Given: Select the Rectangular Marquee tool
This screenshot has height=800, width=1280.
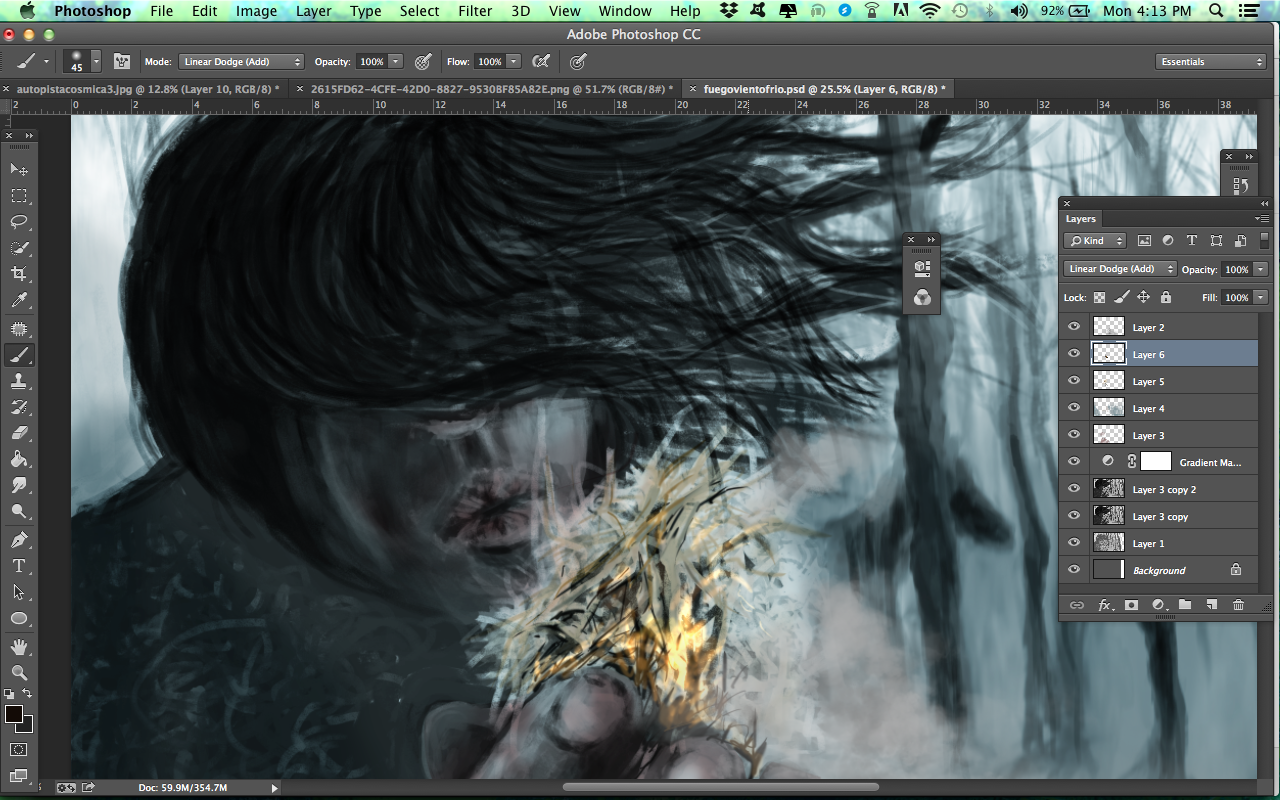Looking at the screenshot, I should (19, 195).
